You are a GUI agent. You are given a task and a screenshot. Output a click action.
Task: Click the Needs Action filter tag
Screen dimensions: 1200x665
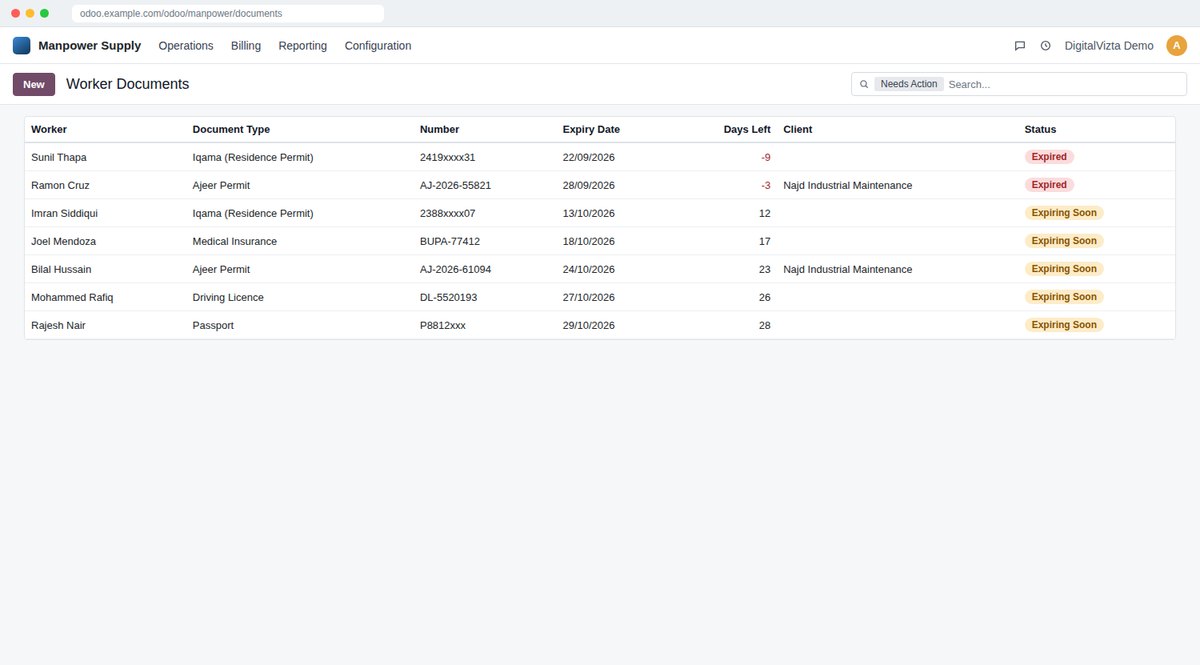tap(909, 84)
